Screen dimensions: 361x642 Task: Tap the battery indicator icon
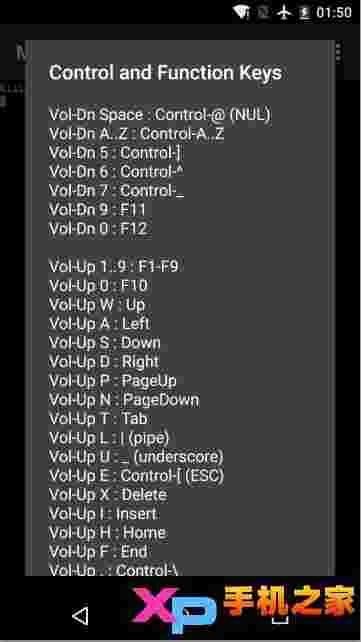305,12
